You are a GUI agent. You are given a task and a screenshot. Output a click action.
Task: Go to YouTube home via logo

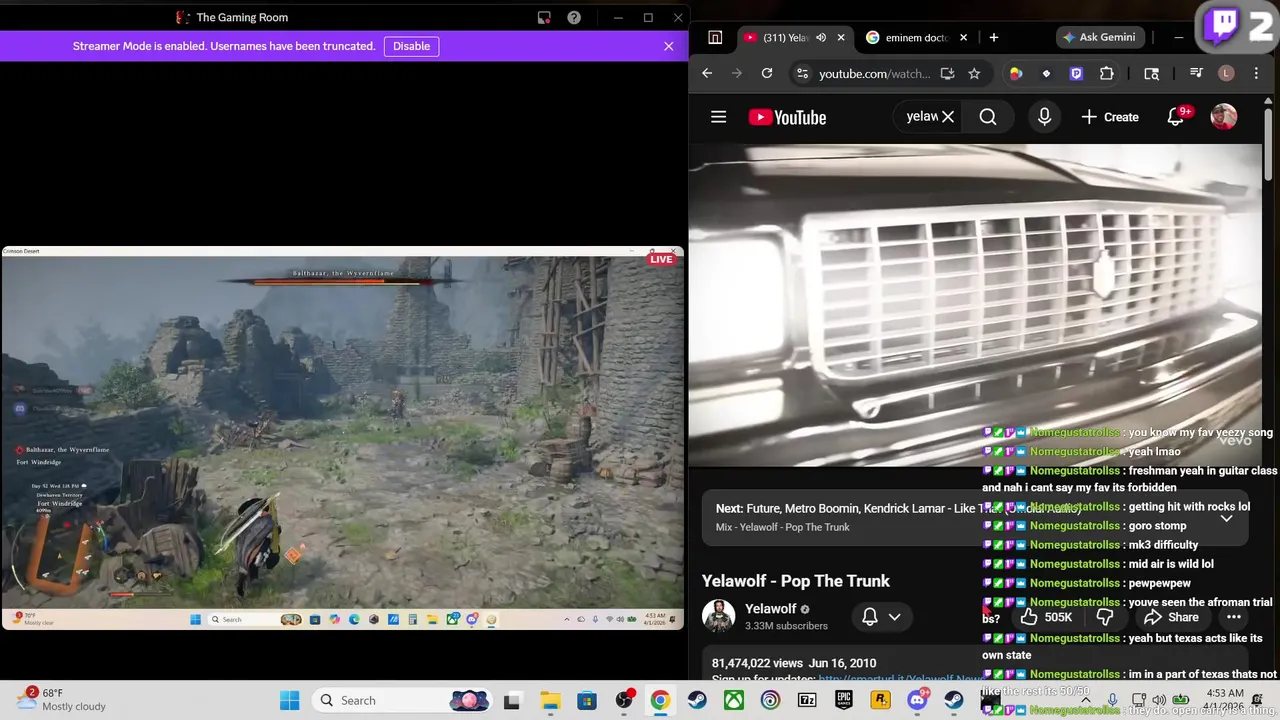[788, 117]
